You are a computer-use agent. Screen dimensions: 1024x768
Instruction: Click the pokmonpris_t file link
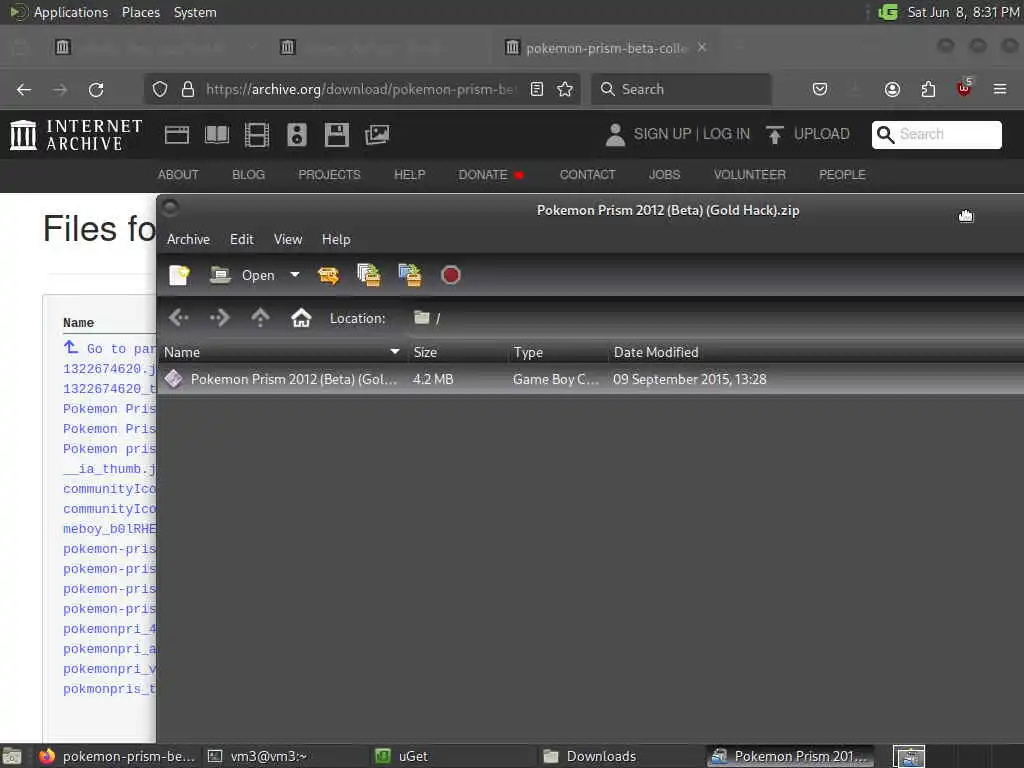[x=110, y=689]
